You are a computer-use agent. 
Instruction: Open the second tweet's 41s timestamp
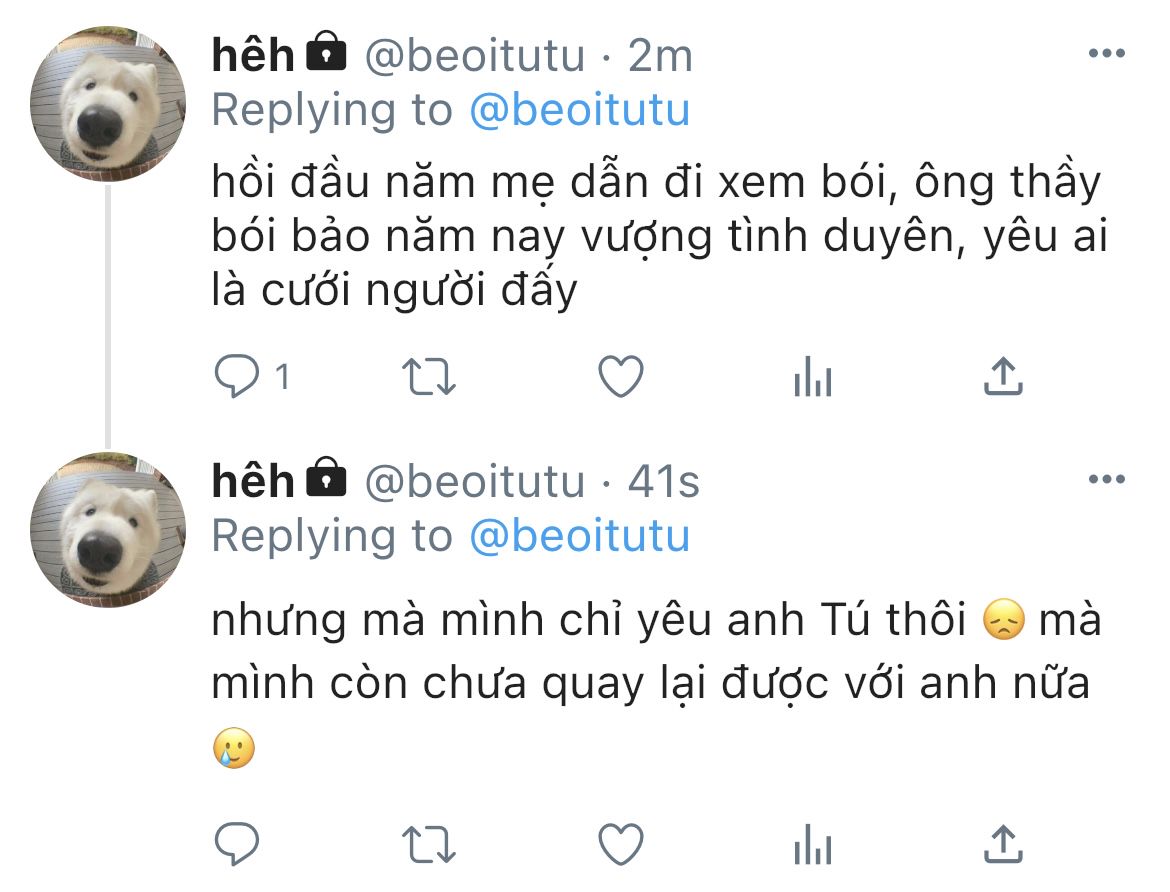point(663,481)
